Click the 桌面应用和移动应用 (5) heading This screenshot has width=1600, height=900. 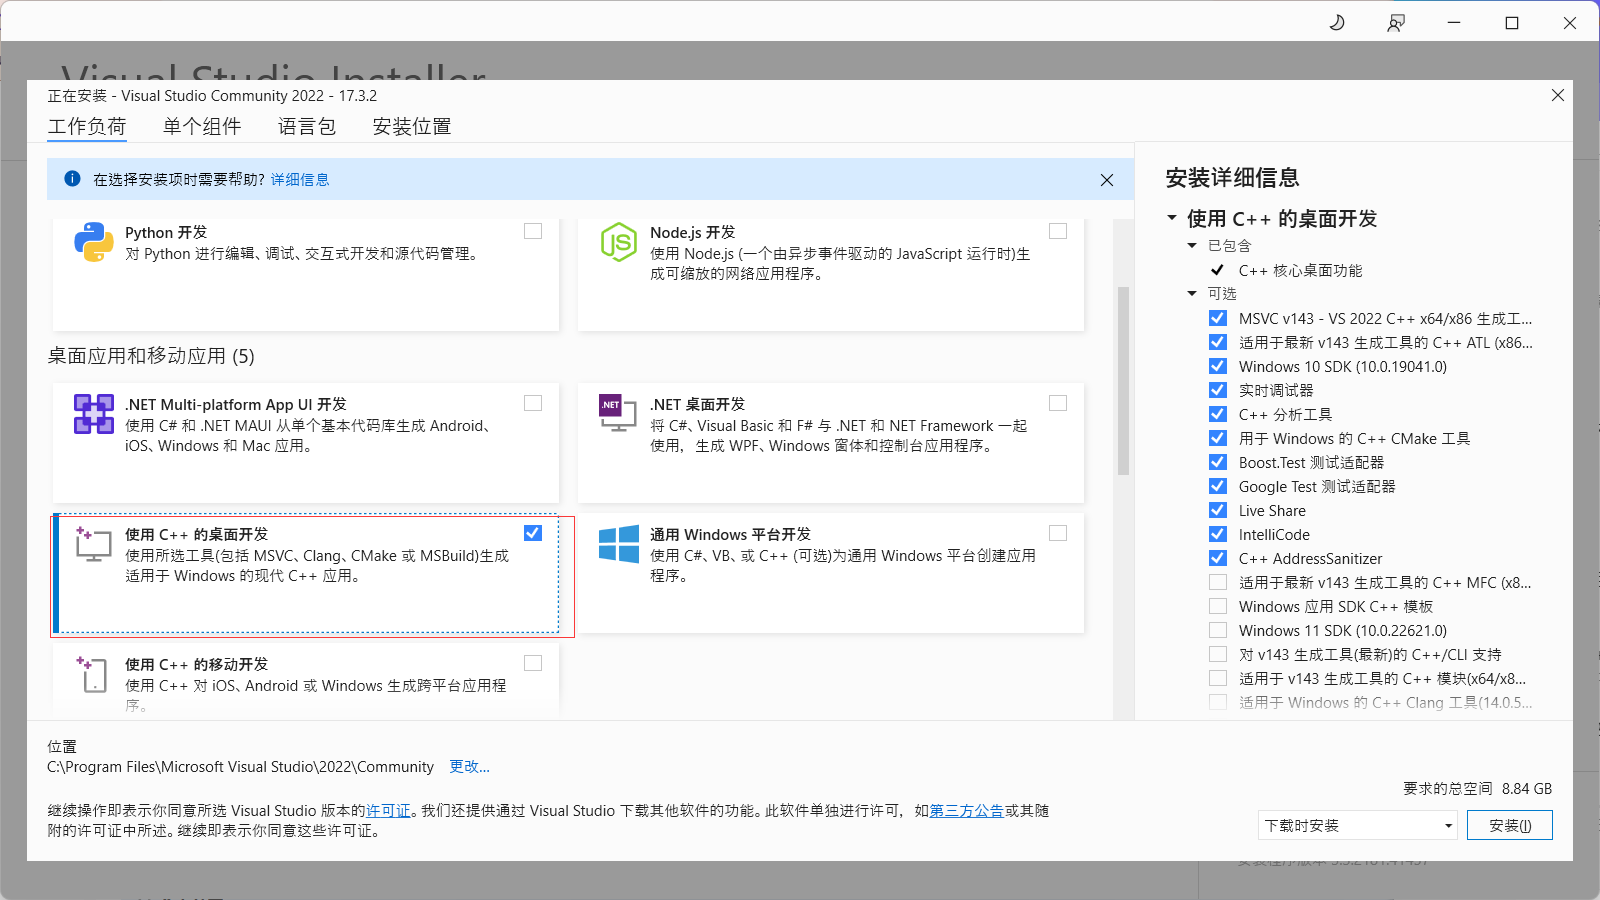(151, 357)
